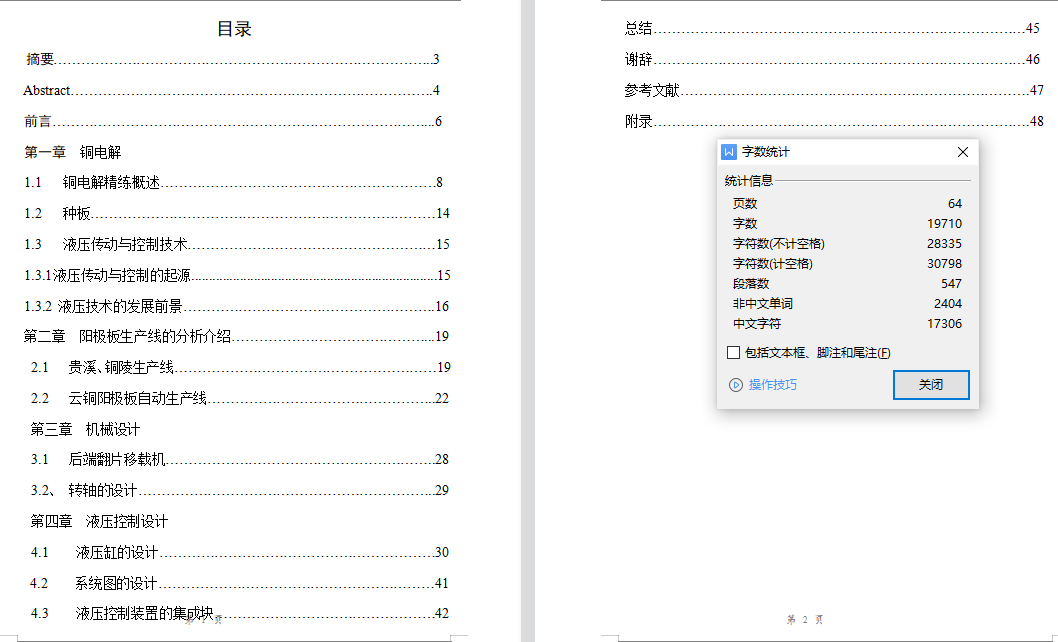Select 第一章 铜电解 chapter heading

coord(72,152)
